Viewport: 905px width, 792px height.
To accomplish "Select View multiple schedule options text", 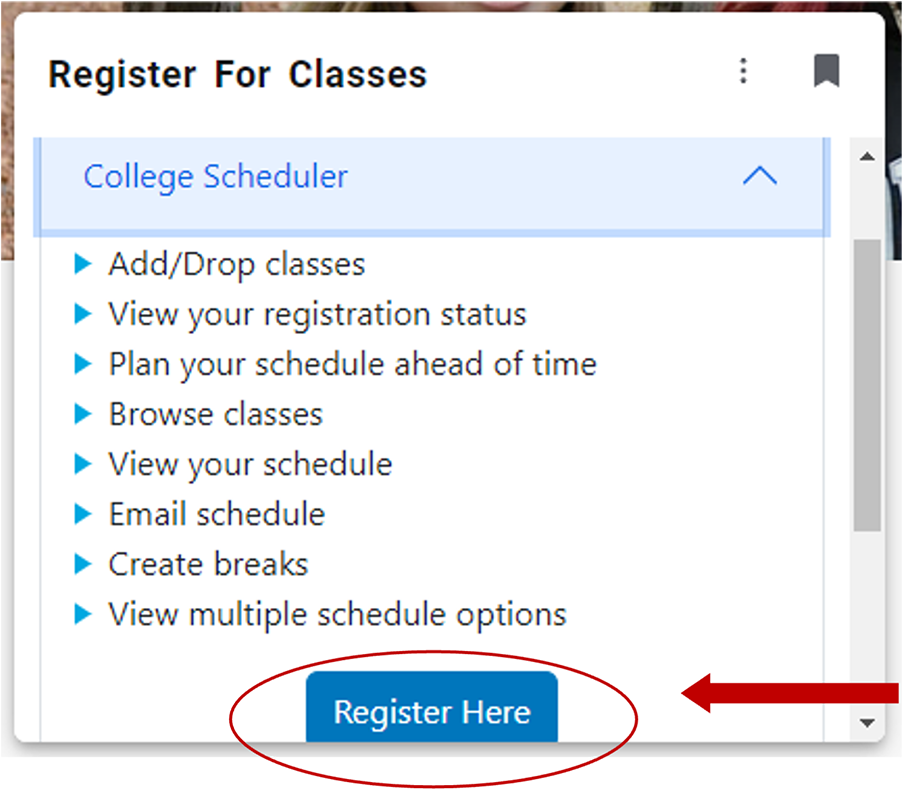I will pyautogui.click(x=337, y=614).
